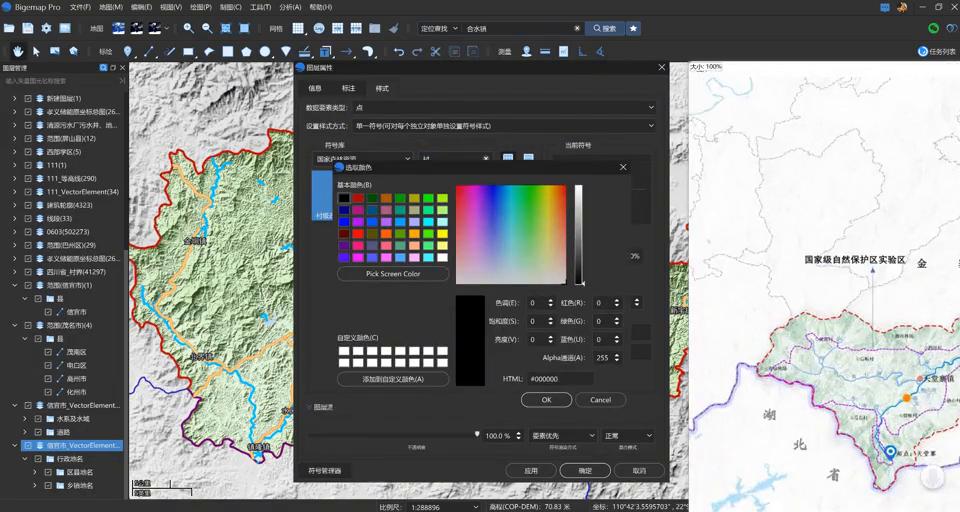Screen dimensions: 960x512
Task: Click the zoom in magnifier icon
Action: [x=188, y=28]
